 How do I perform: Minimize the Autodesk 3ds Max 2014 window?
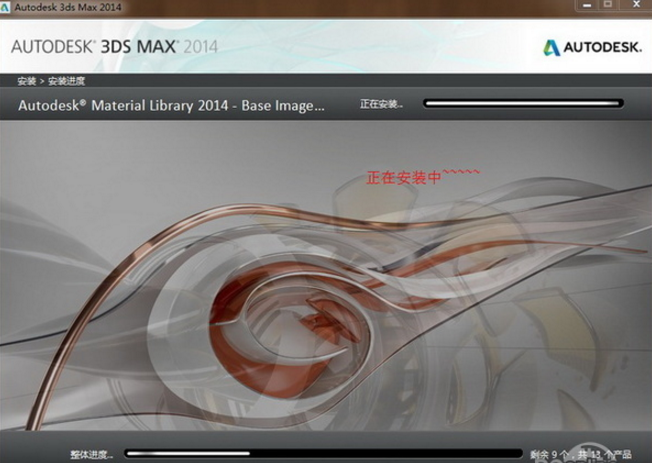[x=587, y=5]
